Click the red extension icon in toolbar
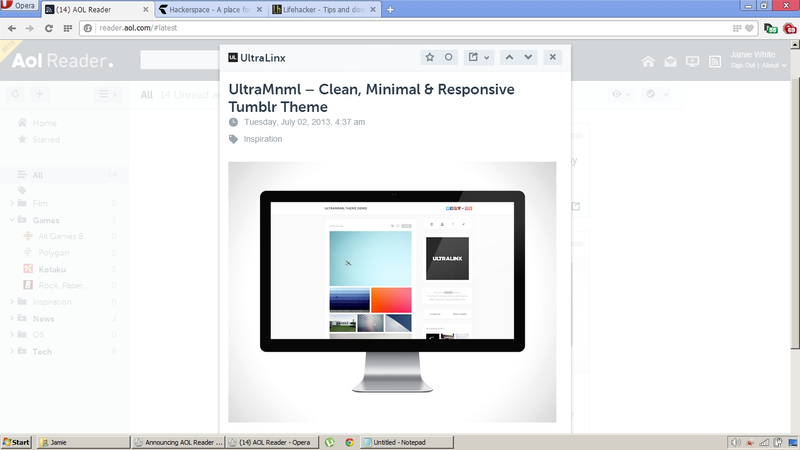Viewport: 800px width, 450px height. [790, 29]
